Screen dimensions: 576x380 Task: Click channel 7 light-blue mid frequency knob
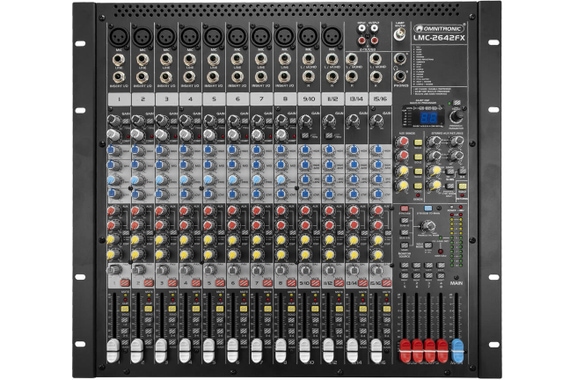point(257,180)
